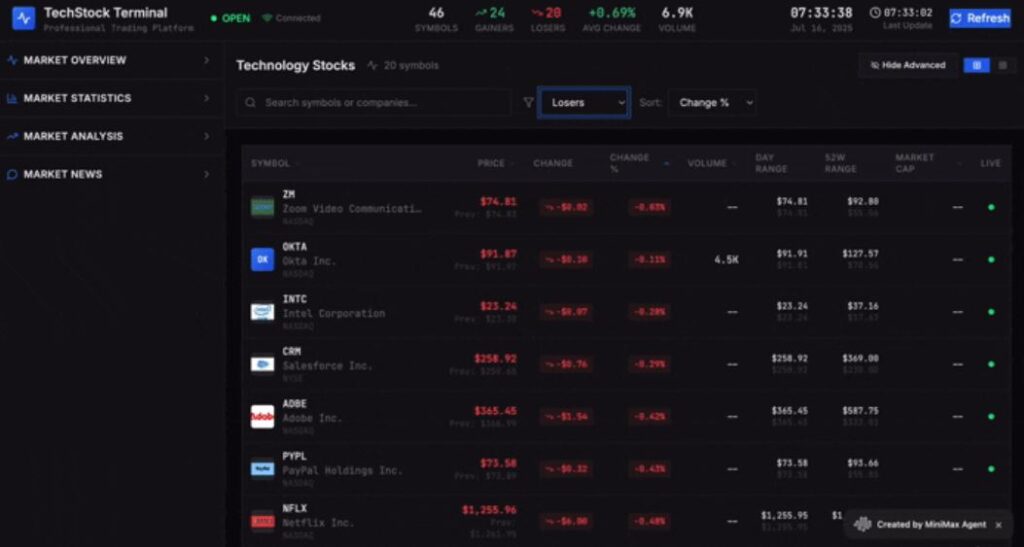1024x547 pixels.
Task: Click the Intel logo icon
Action: pyautogui.click(x=263, y=312)
